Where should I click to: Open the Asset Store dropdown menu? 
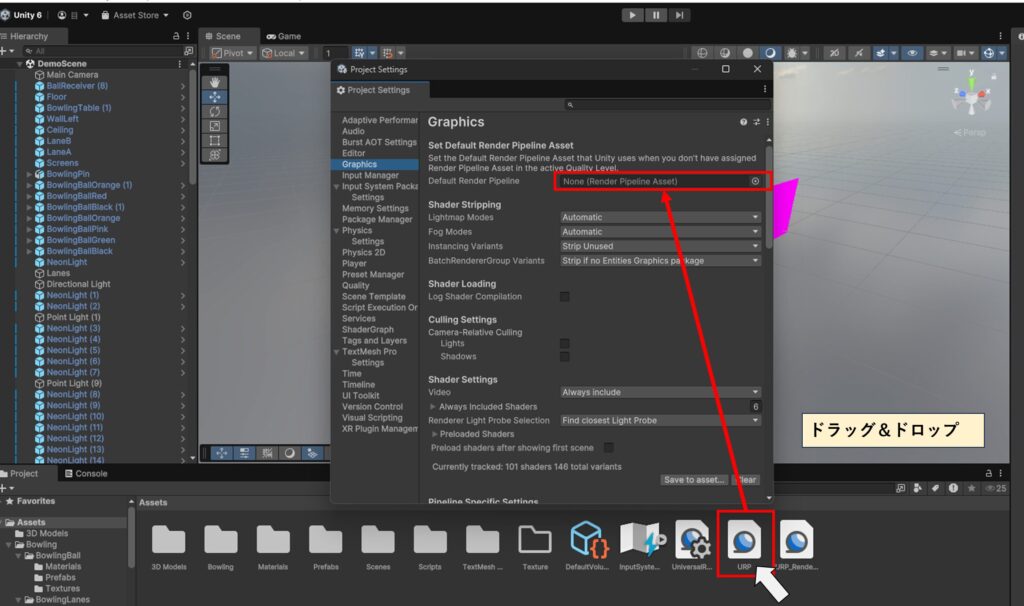pyautogui.click(x=135, y=15)
